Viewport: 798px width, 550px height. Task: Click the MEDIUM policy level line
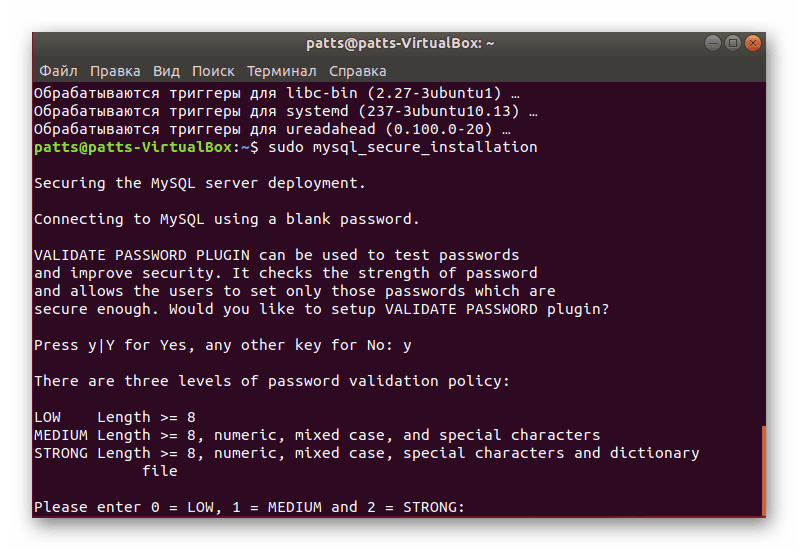317,435
